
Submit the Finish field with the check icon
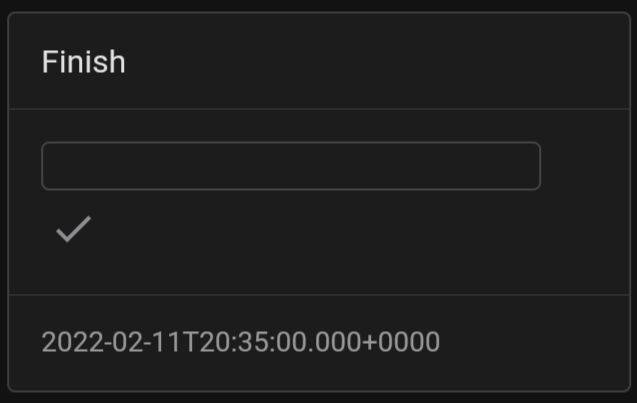tap(73, 230)
